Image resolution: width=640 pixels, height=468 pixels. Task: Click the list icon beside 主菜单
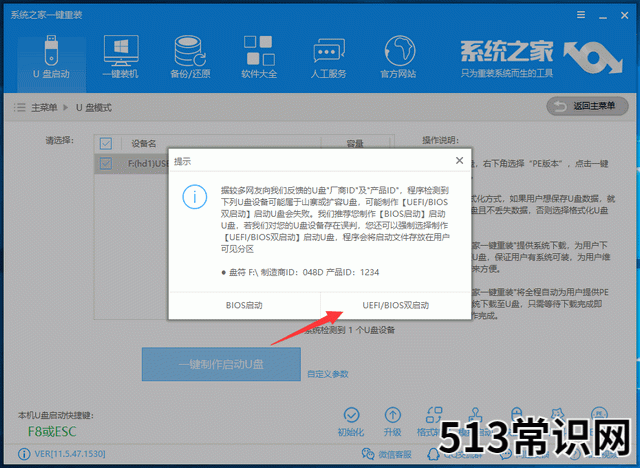point(19,107)
